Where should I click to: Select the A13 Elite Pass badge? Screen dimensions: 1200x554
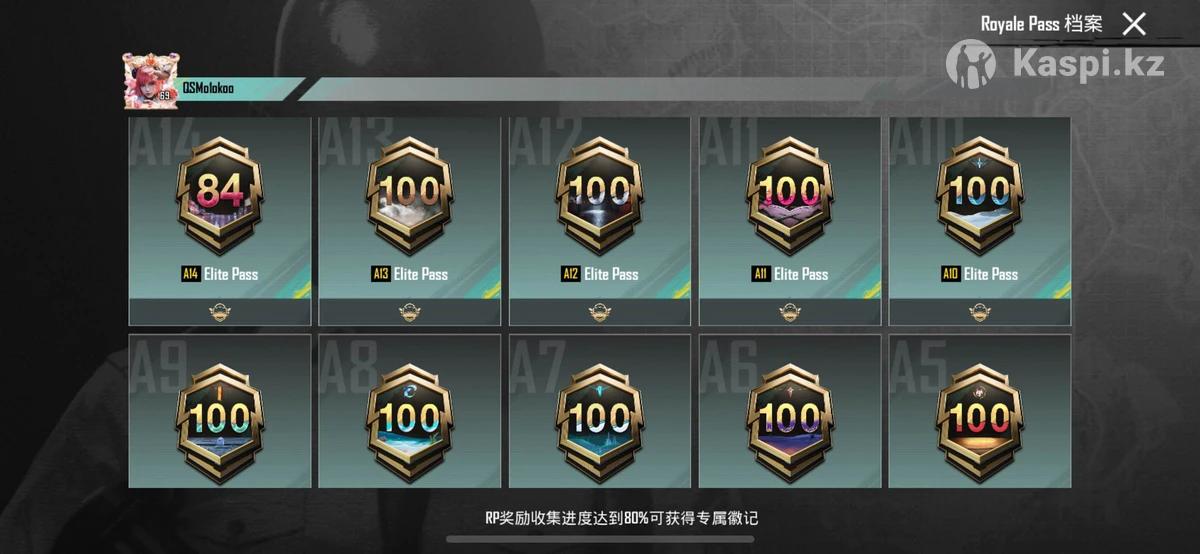409,193
